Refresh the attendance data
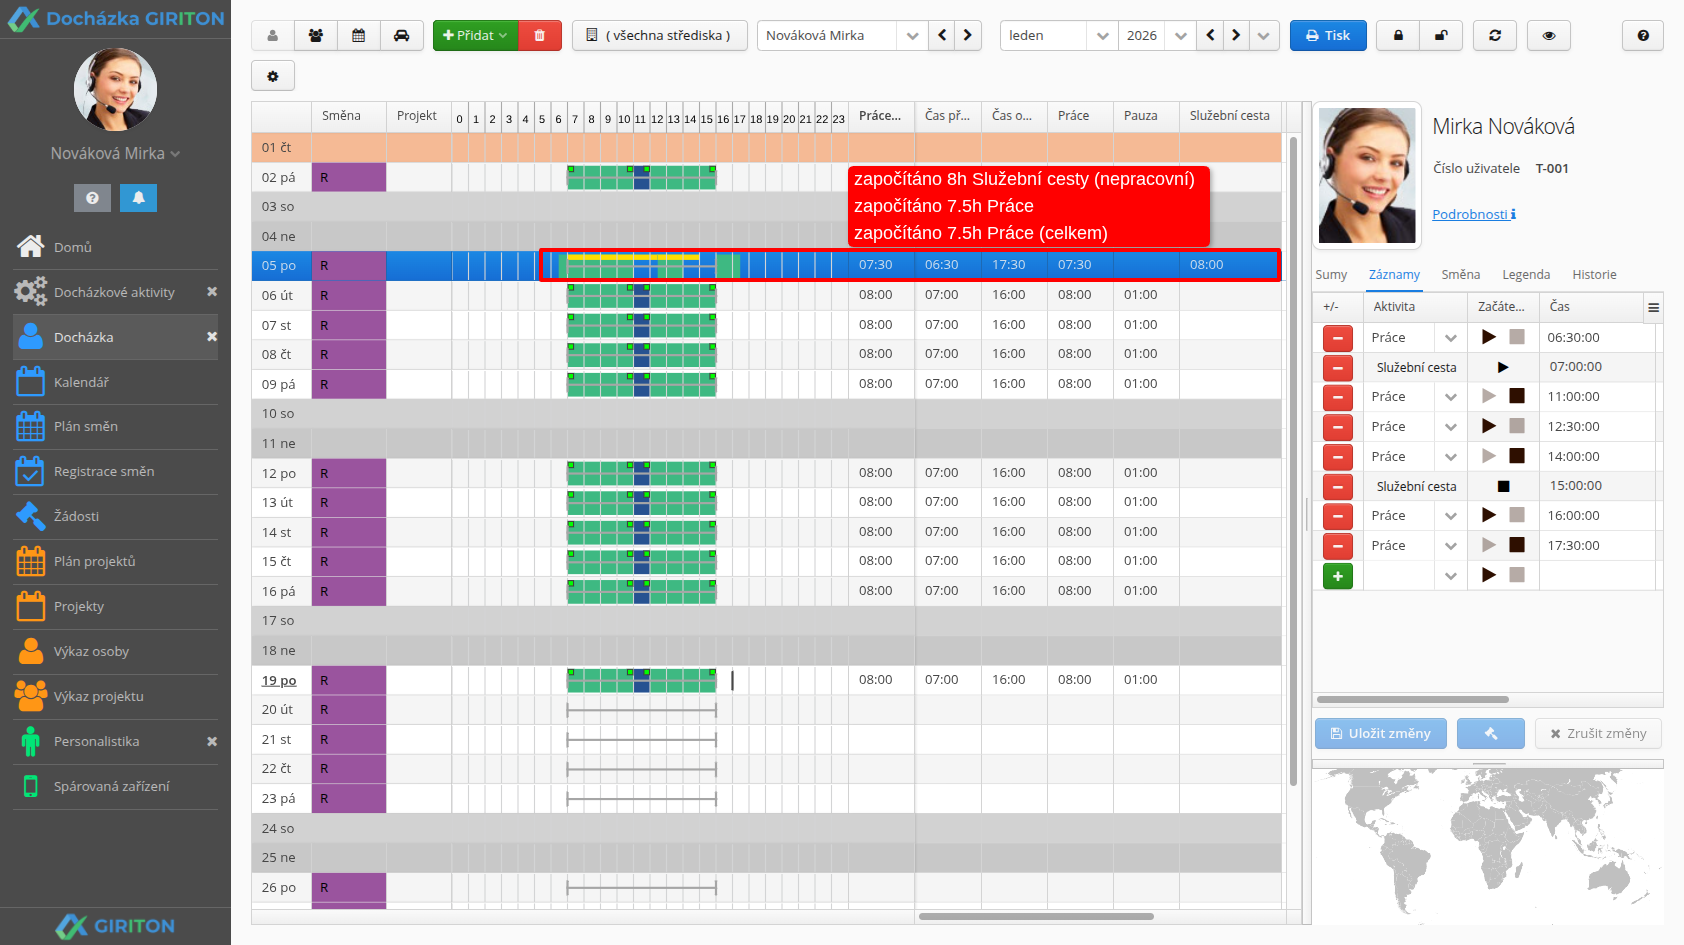 click(x=1495, y=36)
